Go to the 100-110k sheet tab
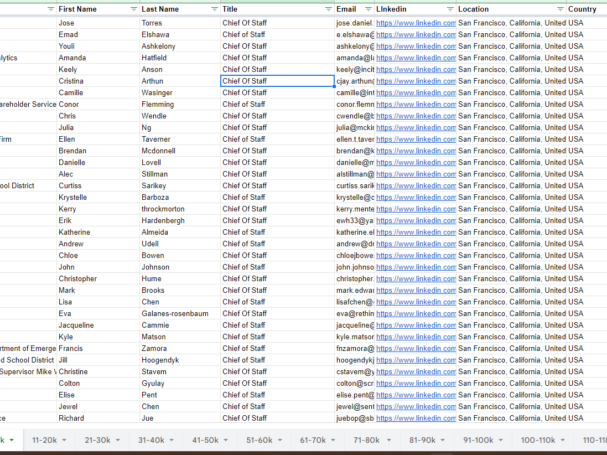This screenshot has height=455, width=607. (x=539, y=440)
